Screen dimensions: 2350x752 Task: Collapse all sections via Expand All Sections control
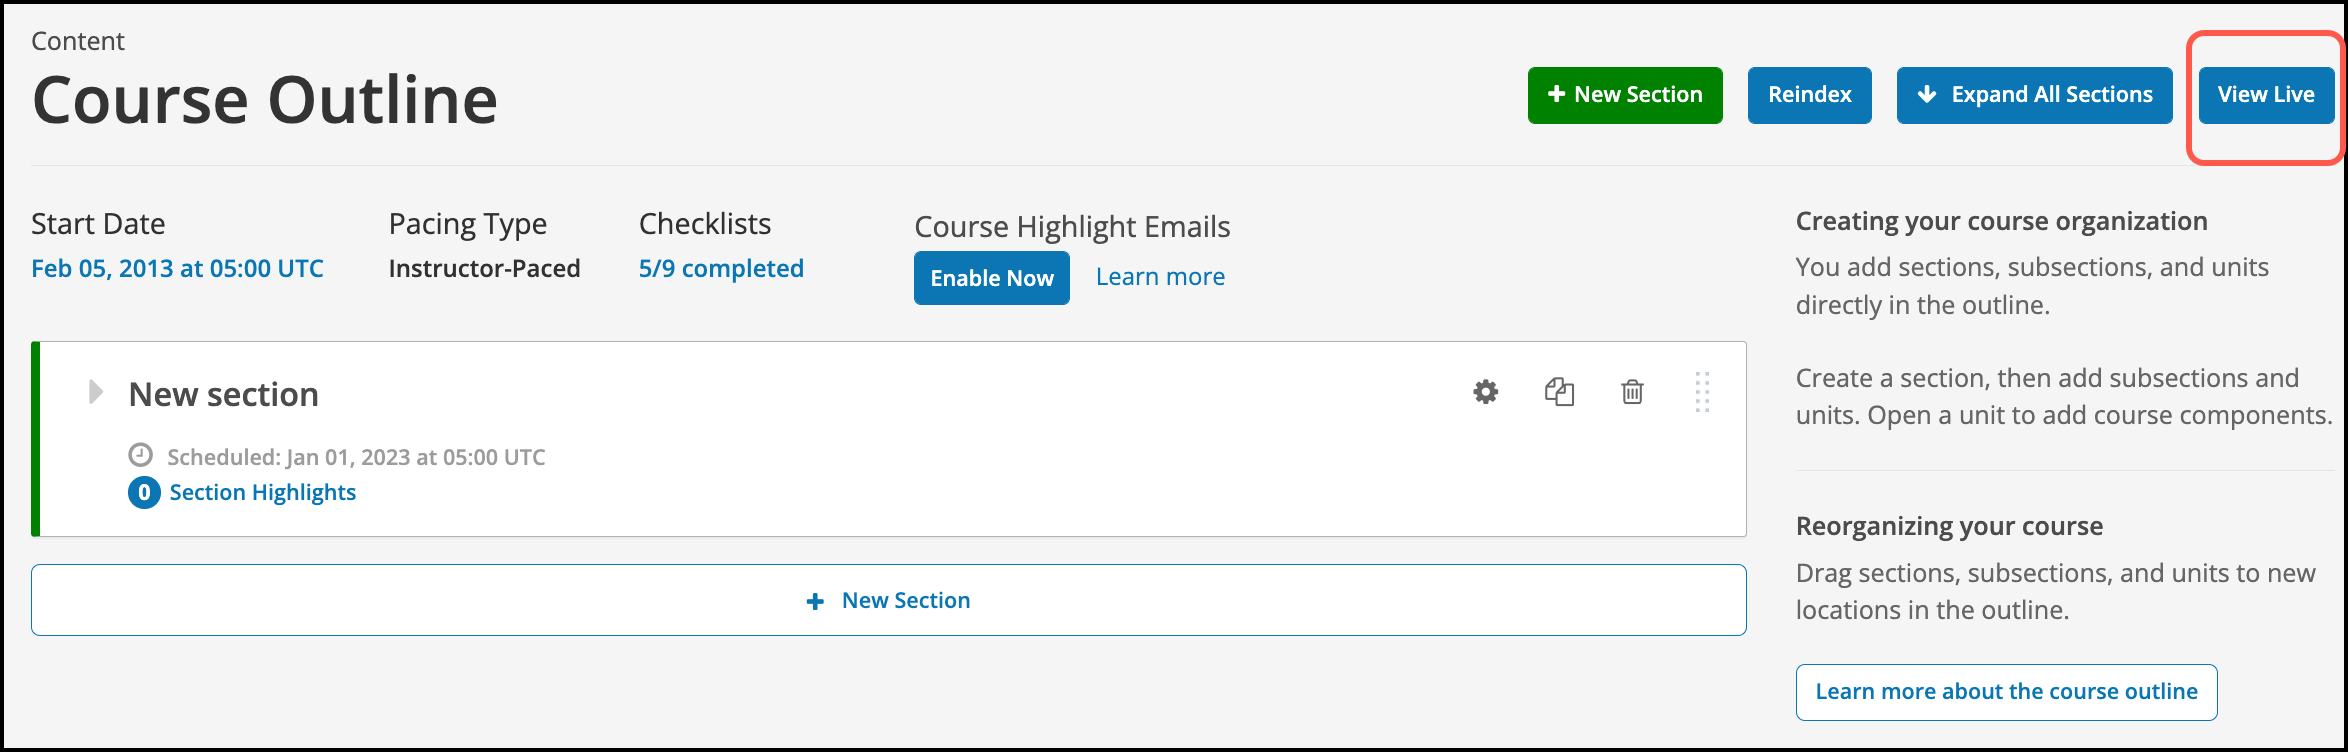coord(2034,94)
